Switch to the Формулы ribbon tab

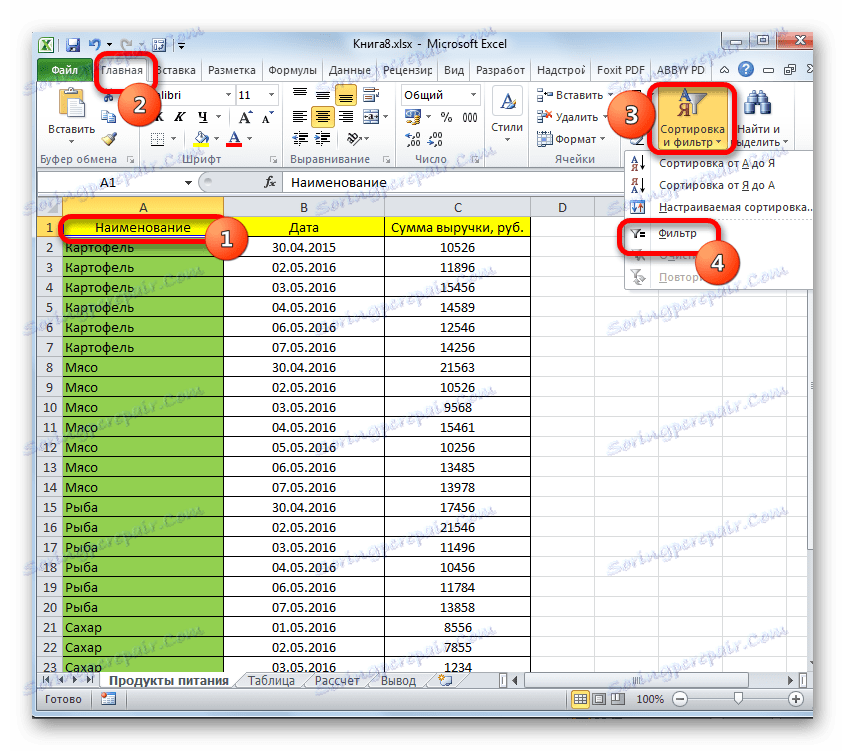coord(292,70)
